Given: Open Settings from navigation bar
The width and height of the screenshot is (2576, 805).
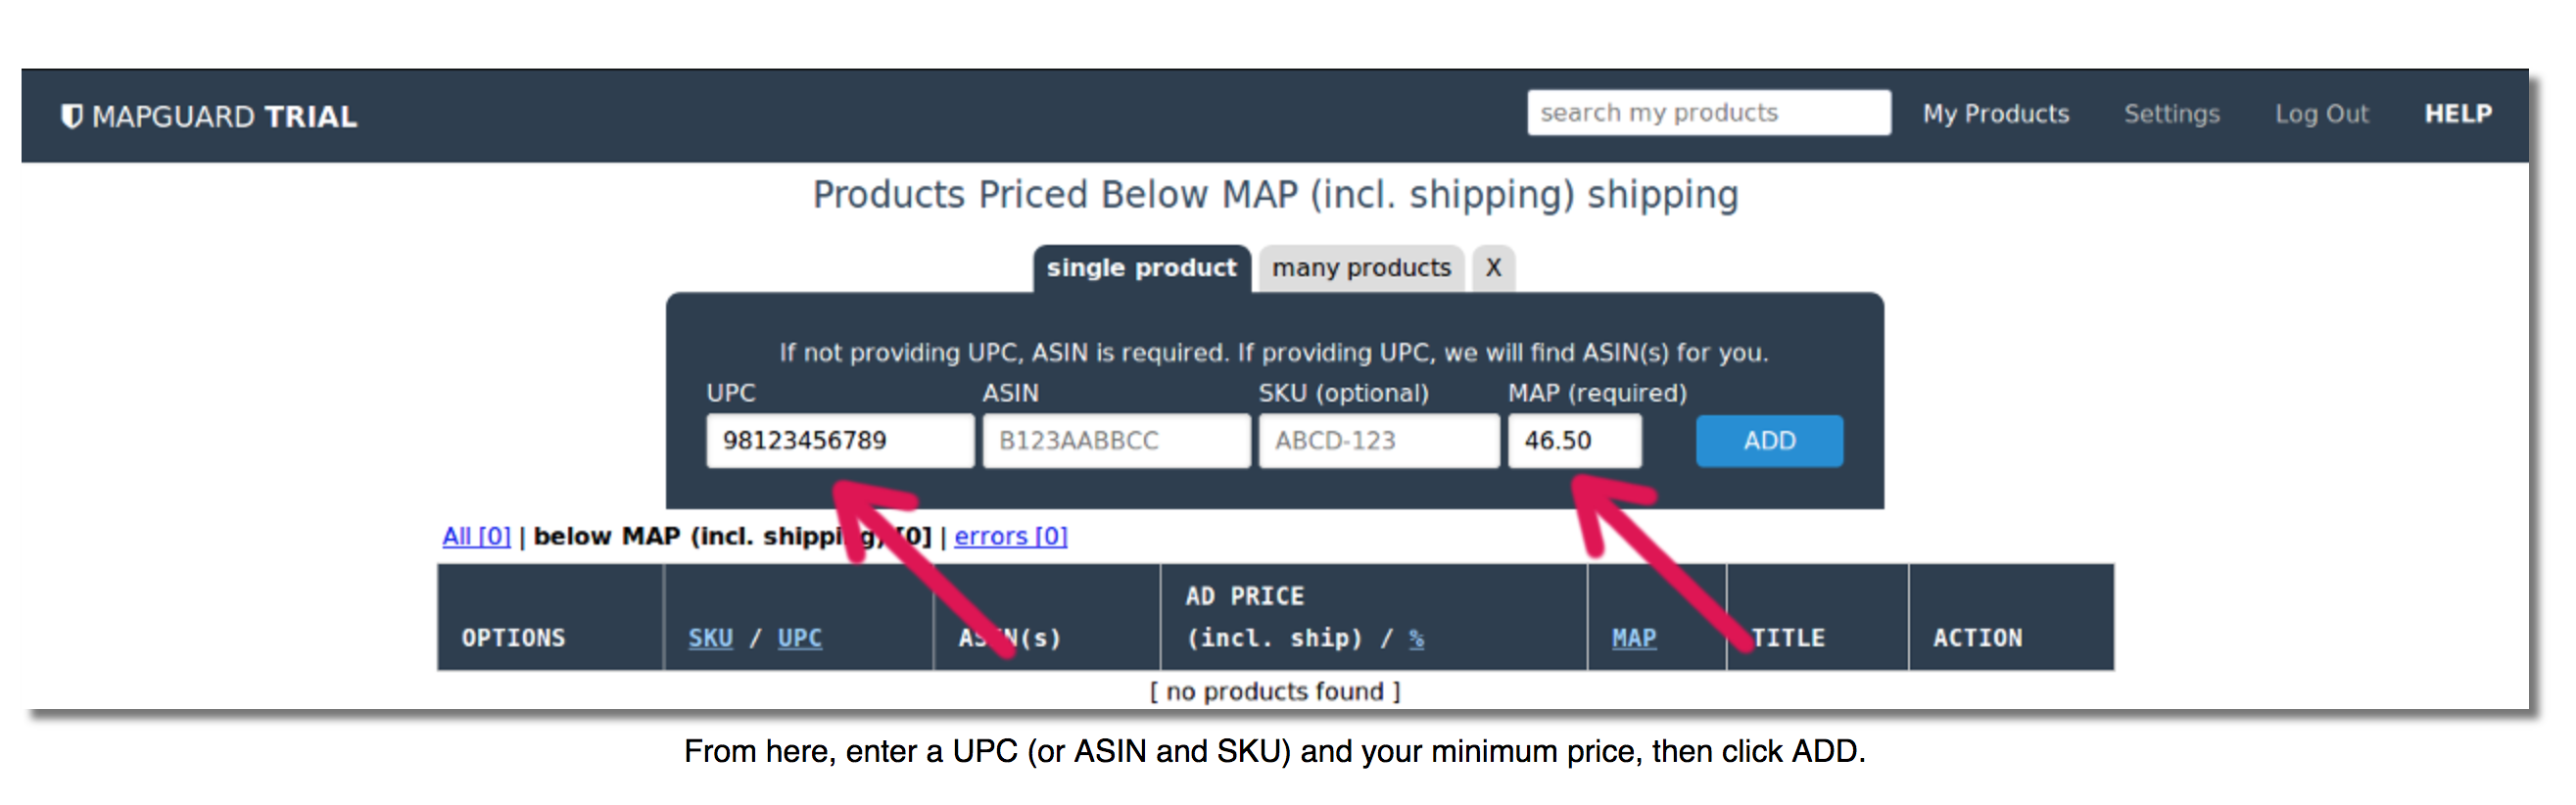Looking at the screenshot, I should (x=2171, y=114).
